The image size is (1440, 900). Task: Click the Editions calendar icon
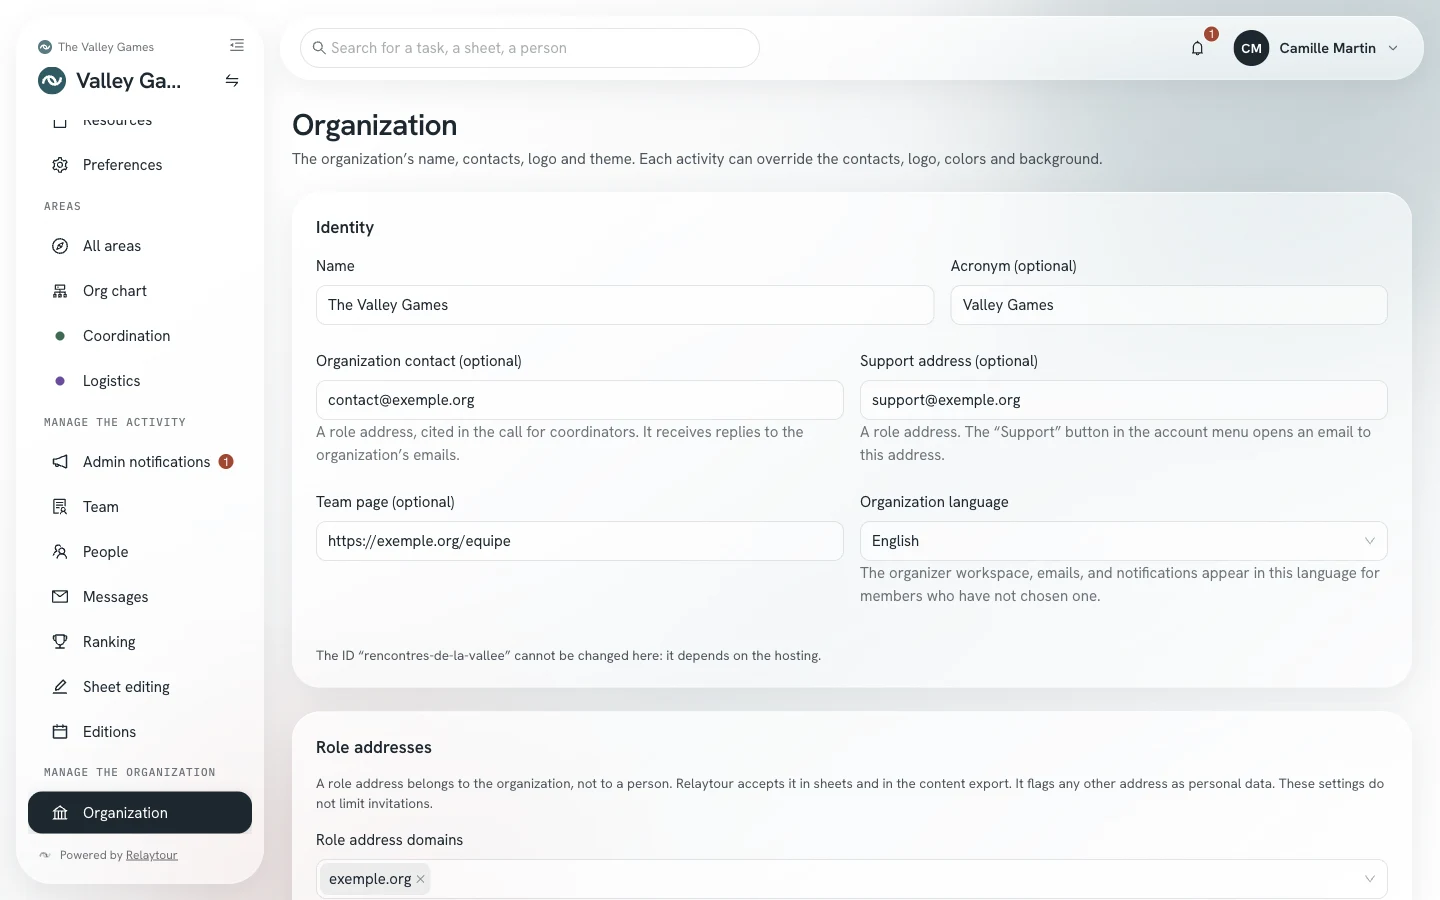[x=60, y=732]
